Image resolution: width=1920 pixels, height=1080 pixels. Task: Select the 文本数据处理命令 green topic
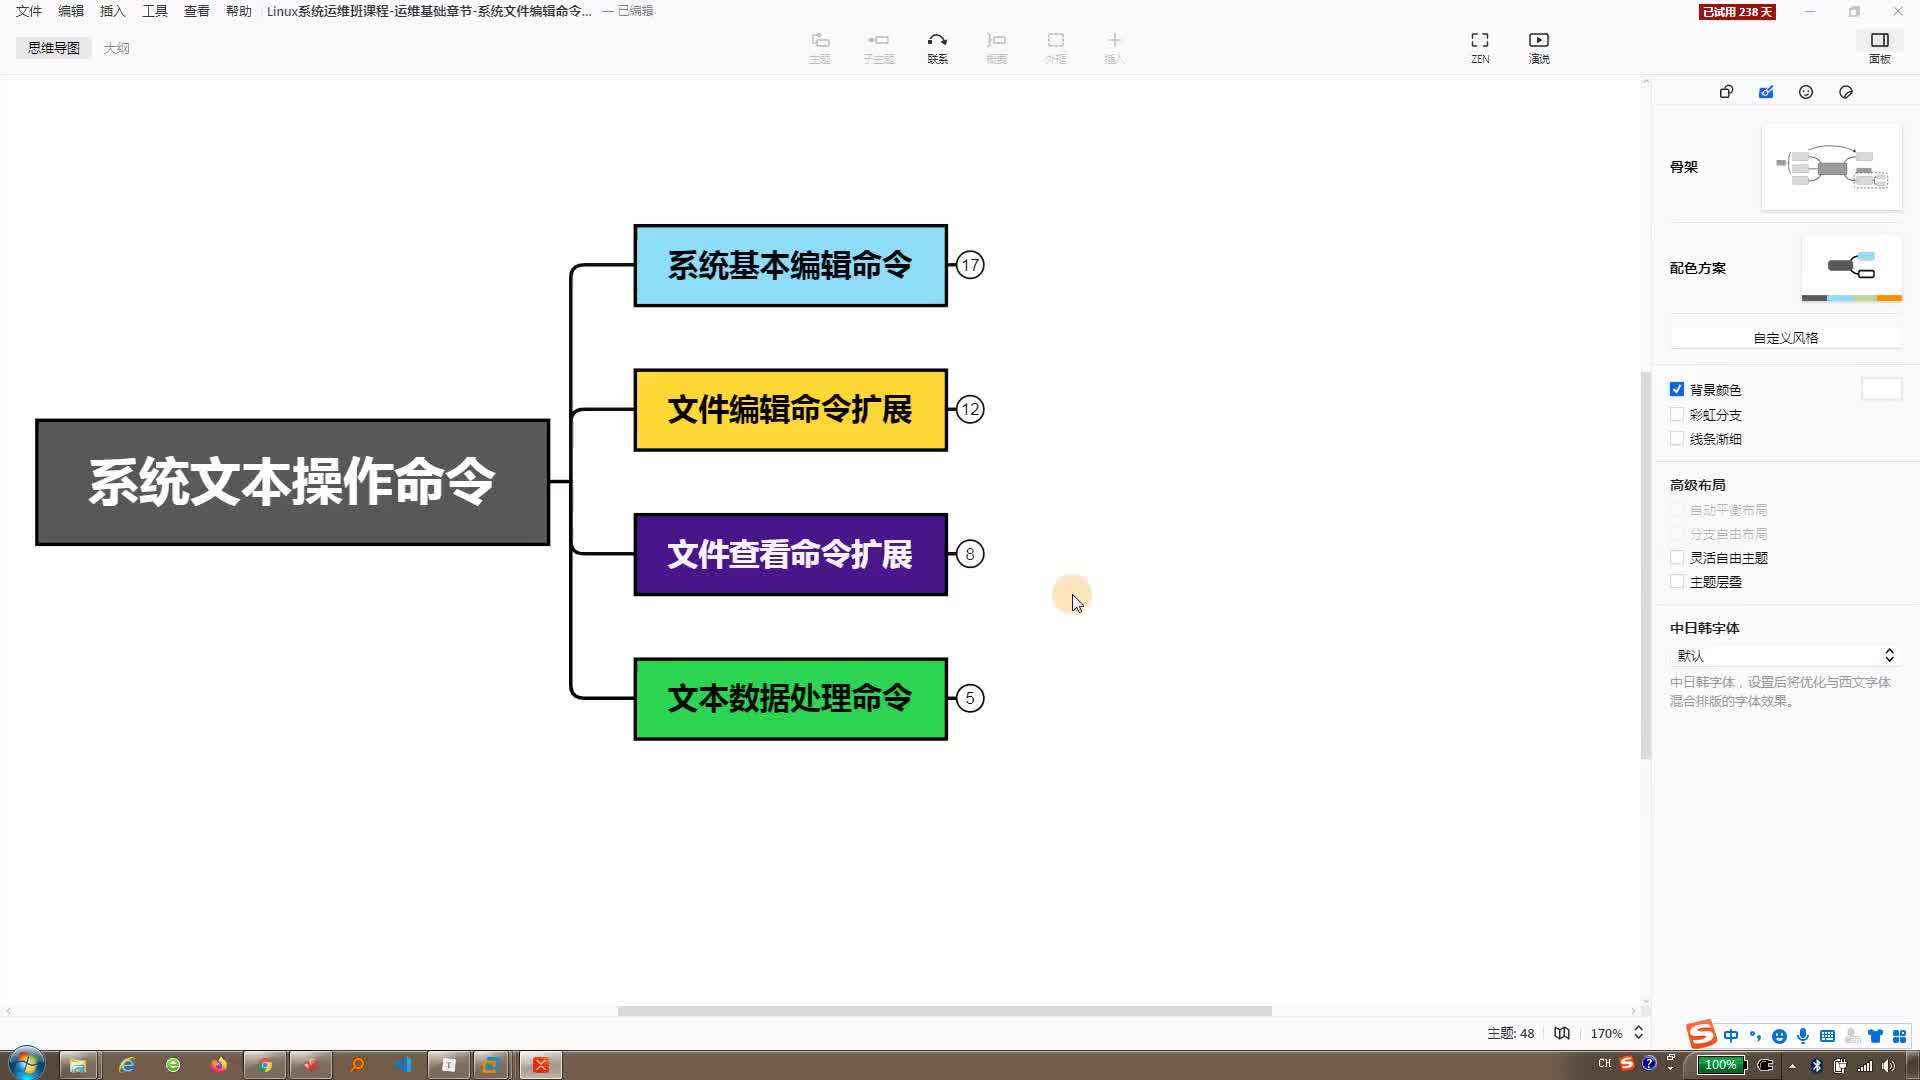[x=790, y=699]
